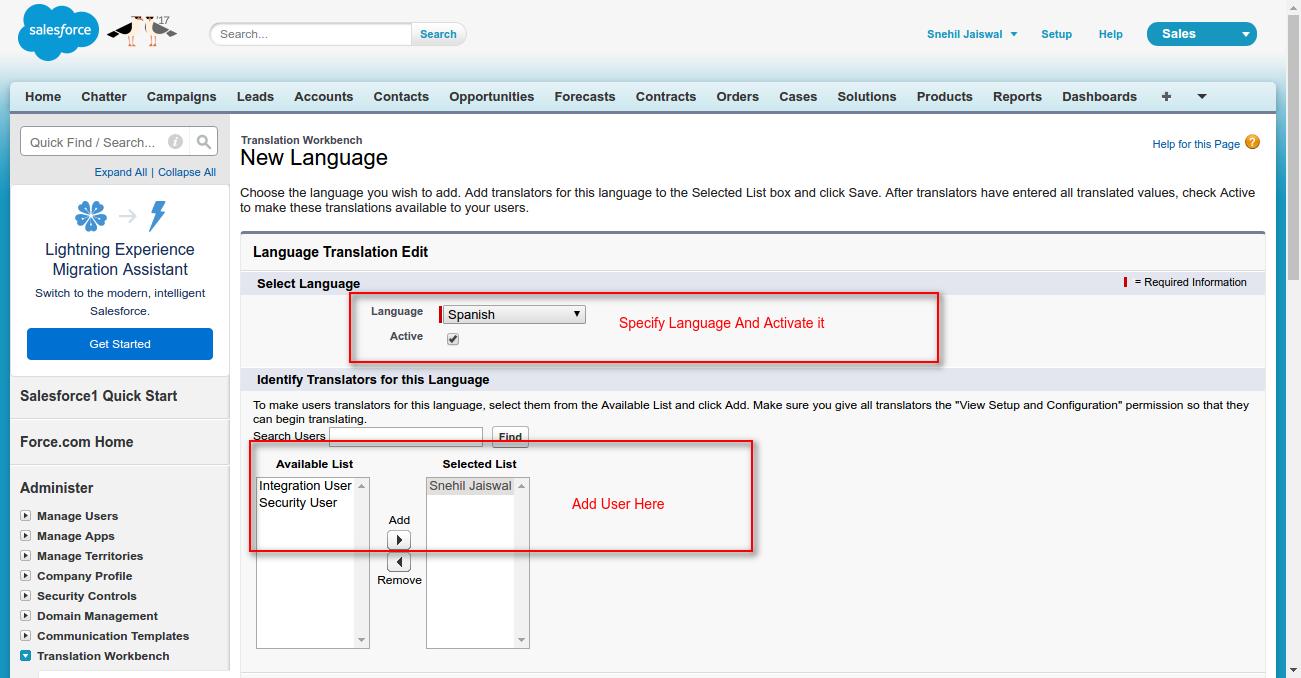Click the Quick Find magnifier icon

203,142
